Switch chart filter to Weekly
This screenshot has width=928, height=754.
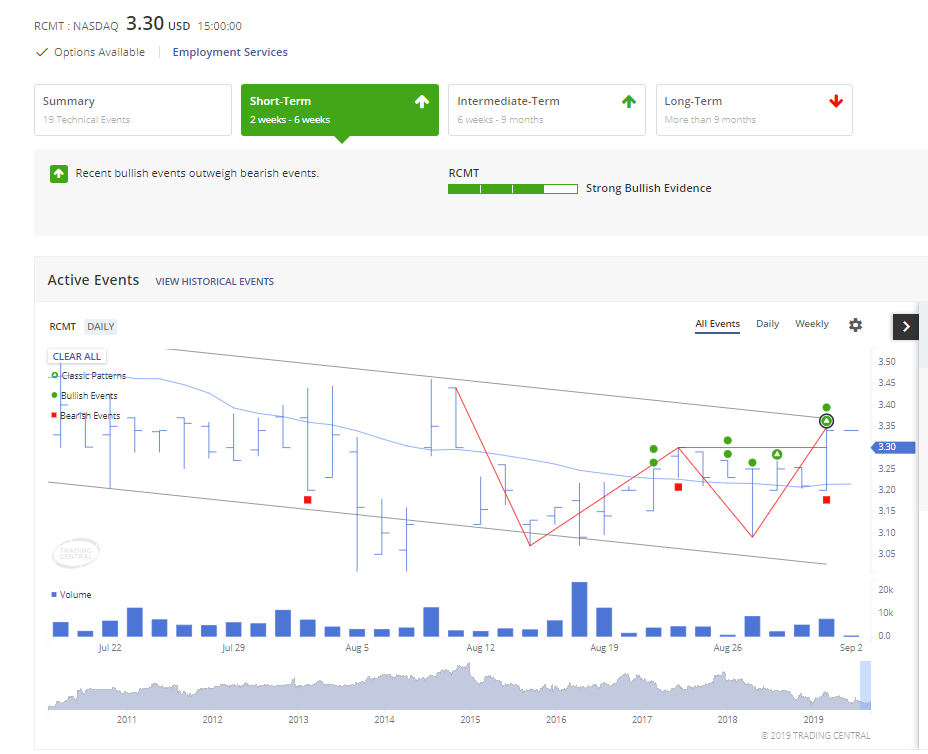coord(812,324)
